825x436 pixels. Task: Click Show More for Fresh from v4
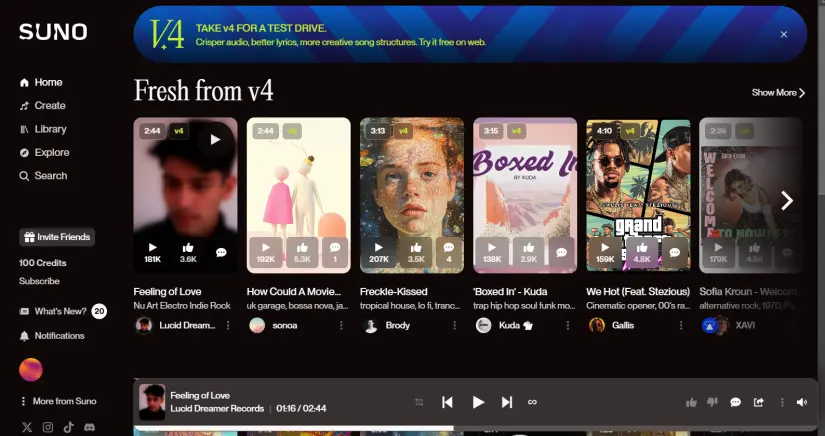coord(778,93)
